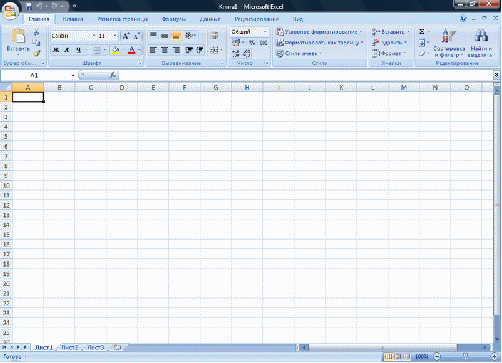
Task: Select the Format Painter brush icon
Action: click(x=37, y=53)
